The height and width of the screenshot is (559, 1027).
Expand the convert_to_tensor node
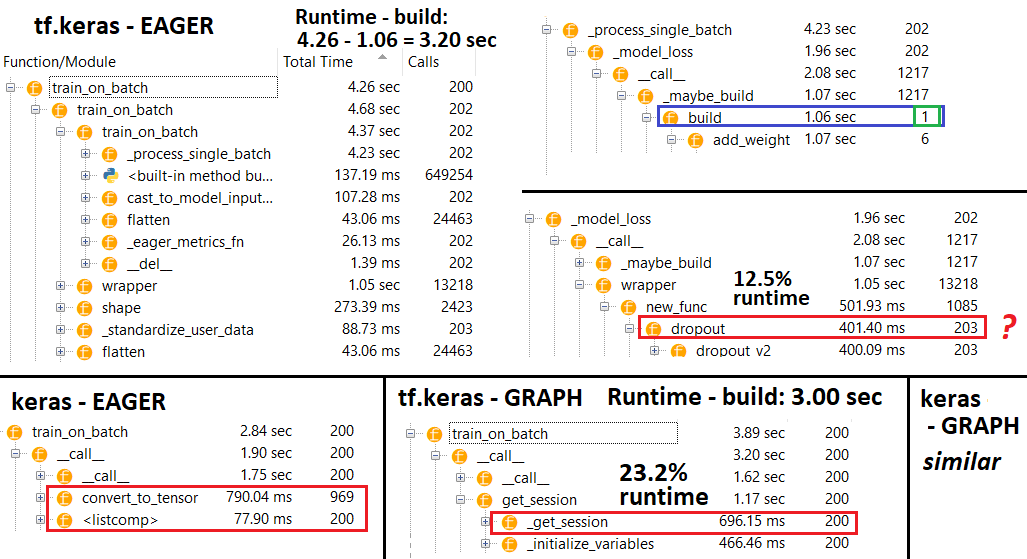click(41, 498)
